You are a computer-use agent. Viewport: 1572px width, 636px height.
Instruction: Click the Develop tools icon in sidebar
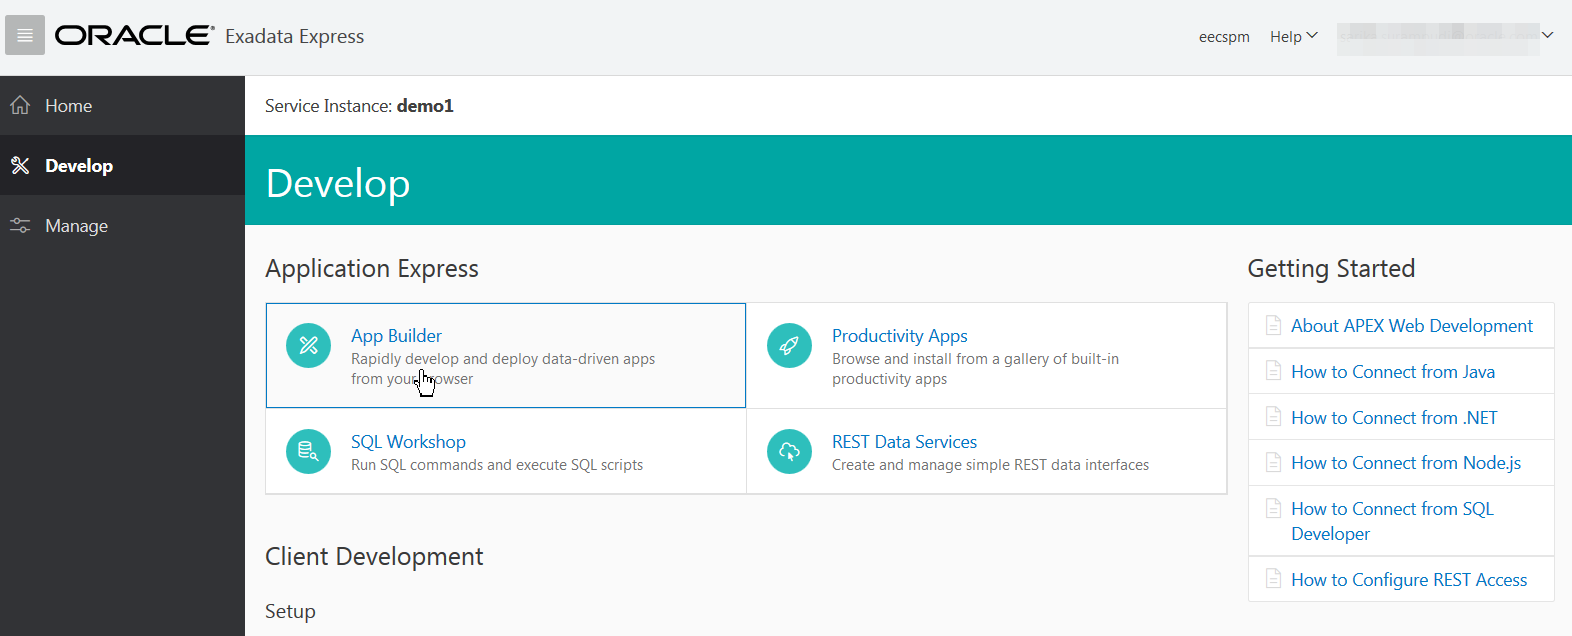point(20,166)
